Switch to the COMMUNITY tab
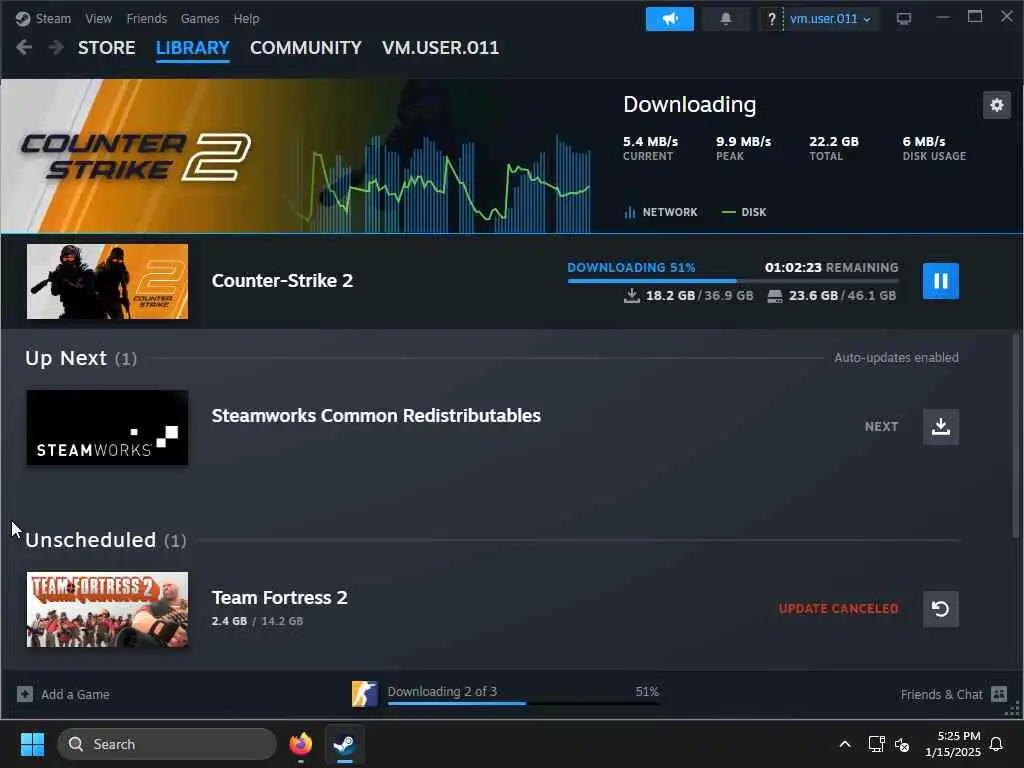Screen dimensions: 1024x768 click(306, 48)
